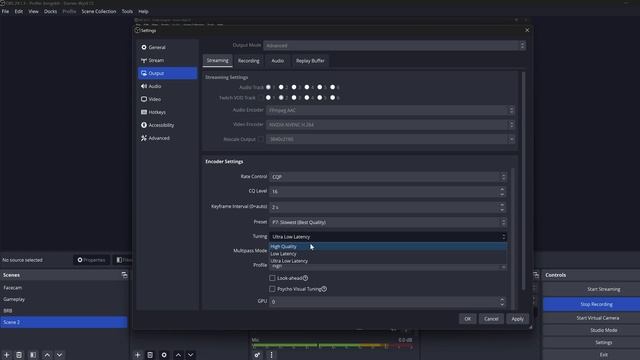The height and width of the screenshot is (360, 640).
Task: Click Cancel in Settings dialog
Action: (x=491, y=319)
